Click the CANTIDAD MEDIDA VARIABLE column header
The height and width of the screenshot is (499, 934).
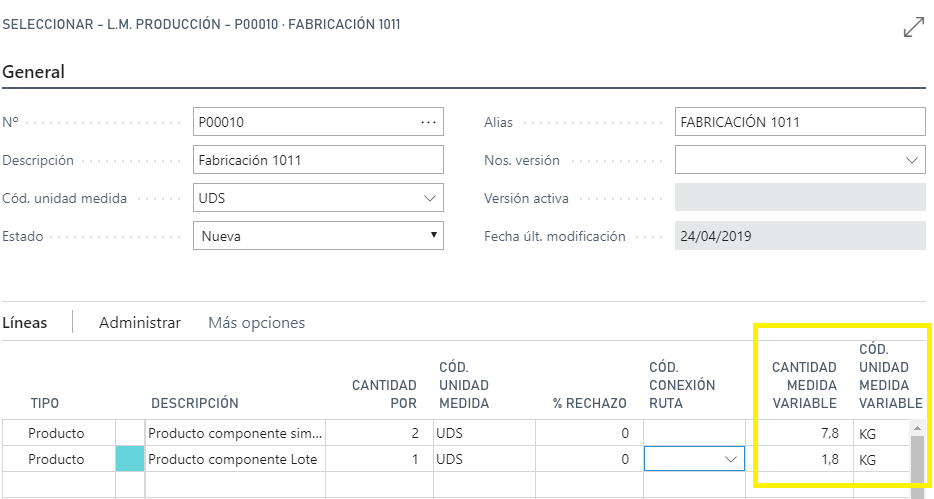point(804,385)
